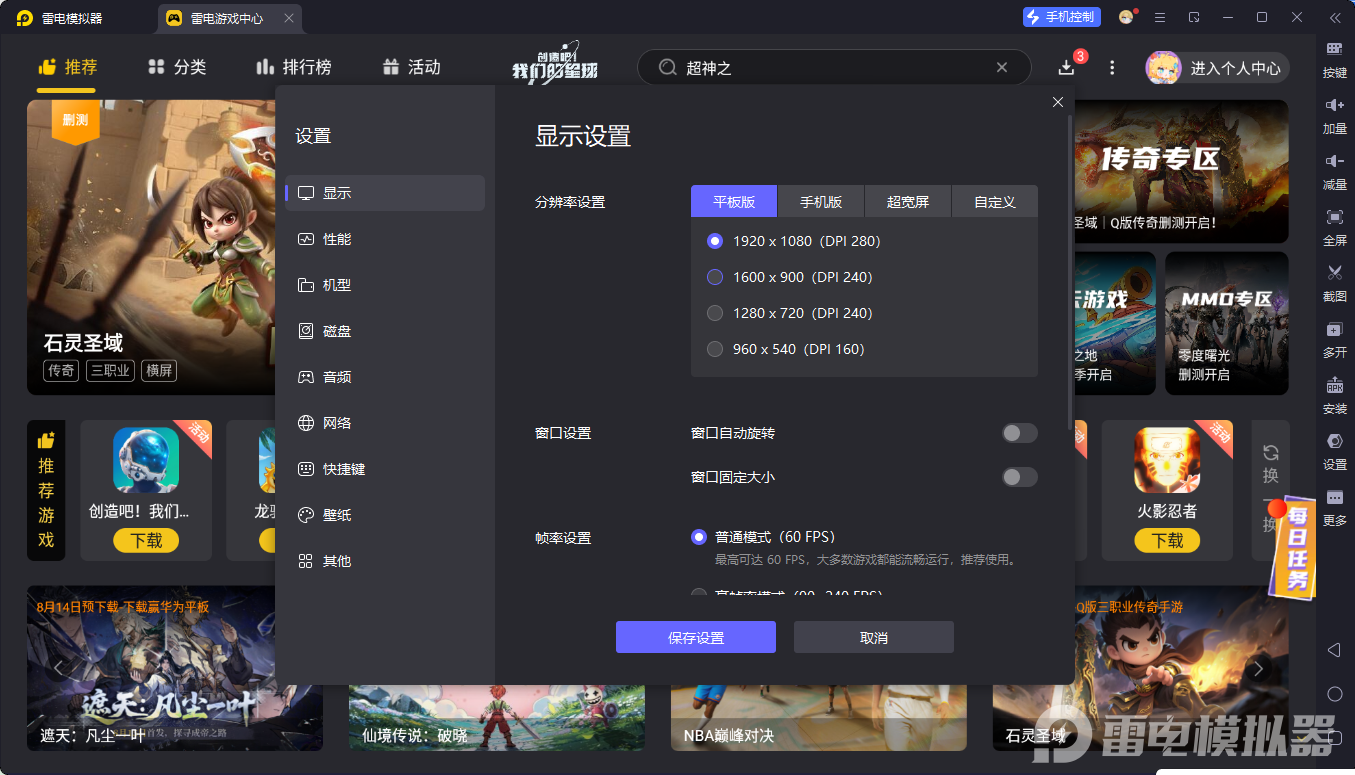Open the three-dot overflow menu near search
Screen dimensions: 1355x775
click(x=1111, y=66)
